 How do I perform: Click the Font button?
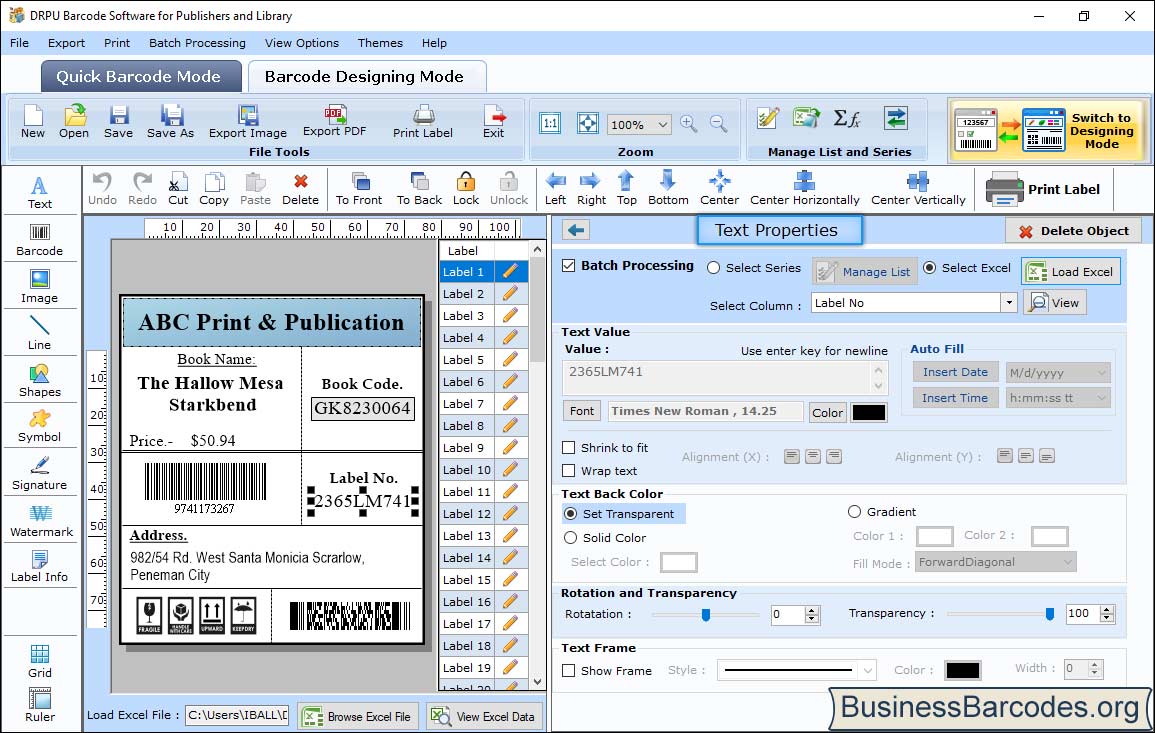[x=582, y=411]
